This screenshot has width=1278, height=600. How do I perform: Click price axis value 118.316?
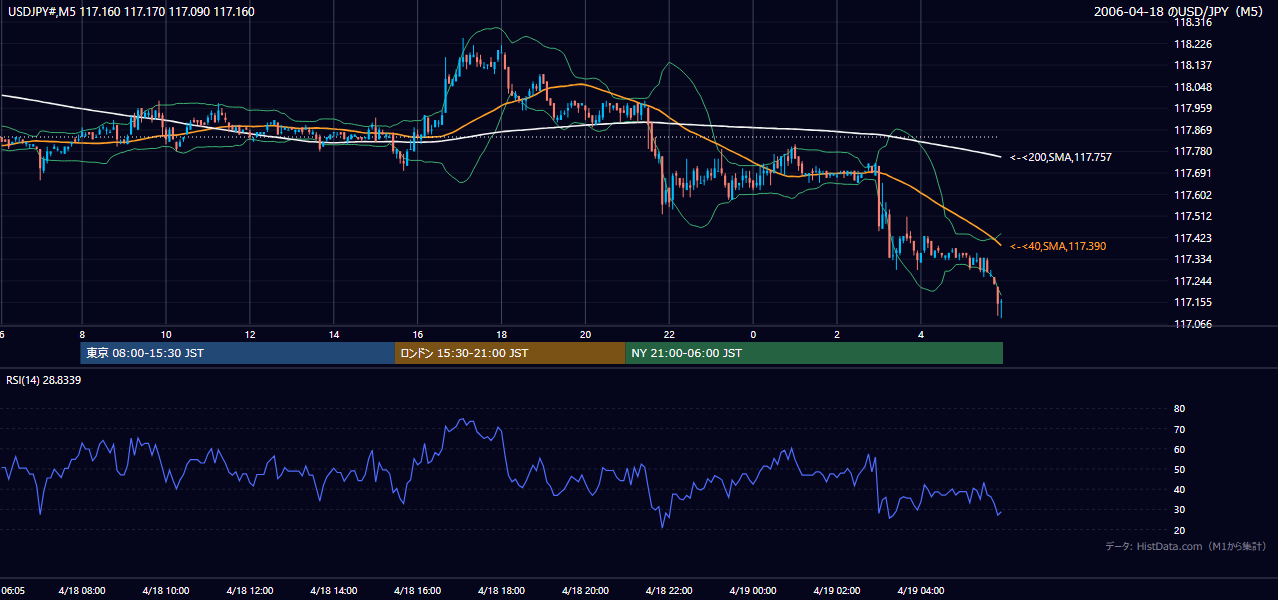pyautogui.click(x=1193, y=22)
